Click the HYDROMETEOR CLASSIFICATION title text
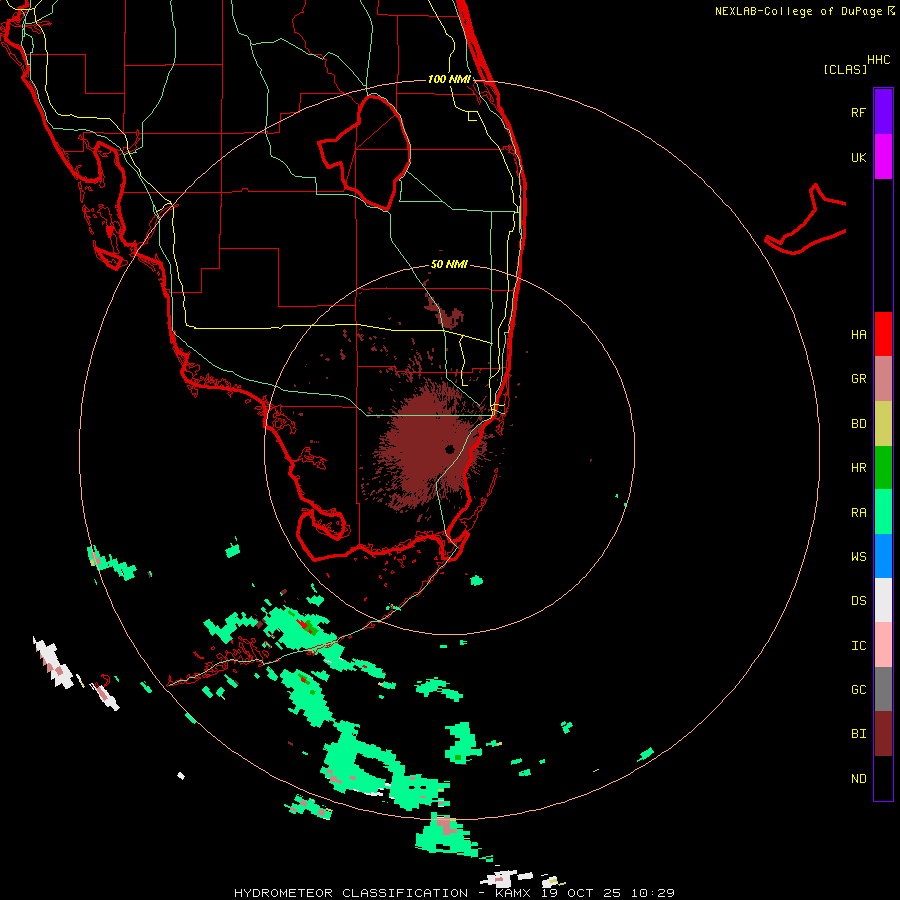The height and width of the screenshot is (900, 900). pyautogui.click(x=351, y=893)
